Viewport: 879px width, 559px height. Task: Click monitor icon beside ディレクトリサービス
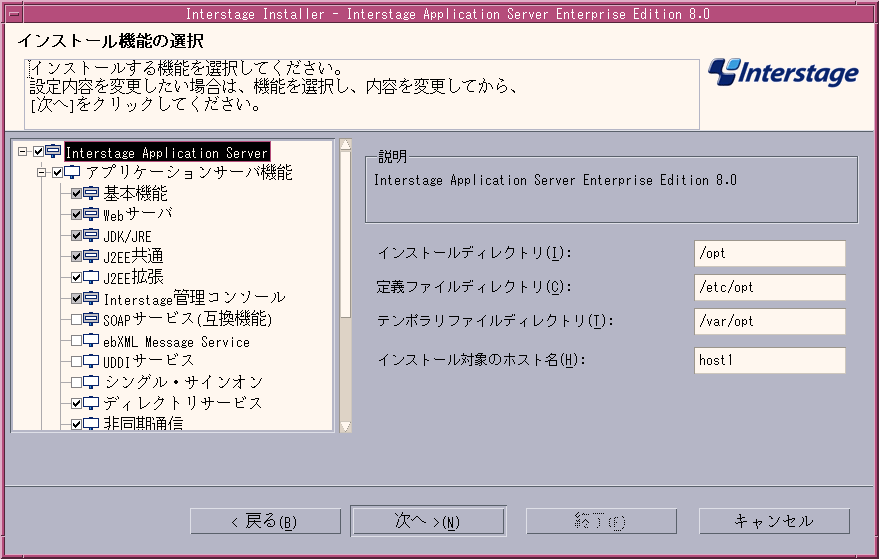coord(91,403)
